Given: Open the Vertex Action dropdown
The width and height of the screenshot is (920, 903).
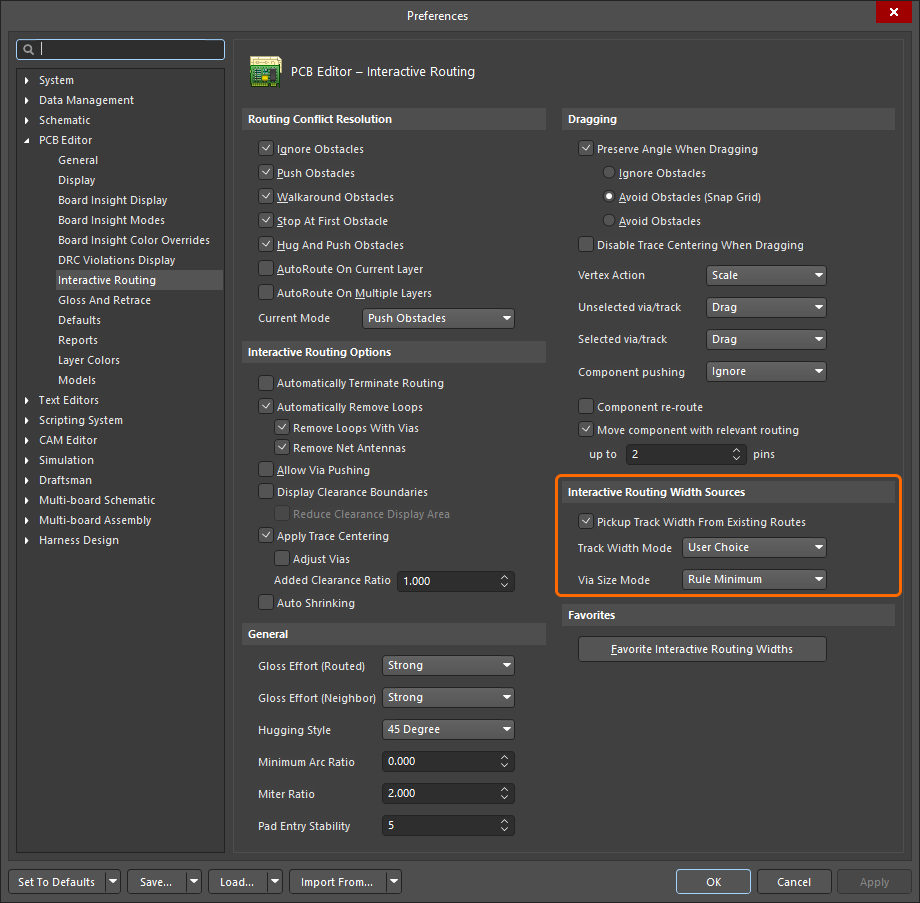Looking at the screenshot, I should [x=766, y=275].
